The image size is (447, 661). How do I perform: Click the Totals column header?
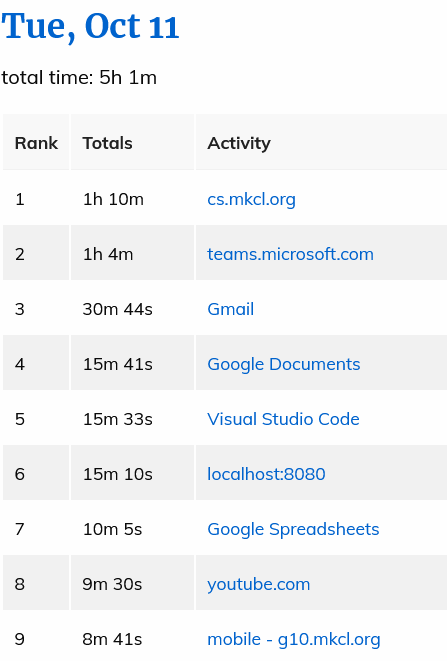(132, 143)
